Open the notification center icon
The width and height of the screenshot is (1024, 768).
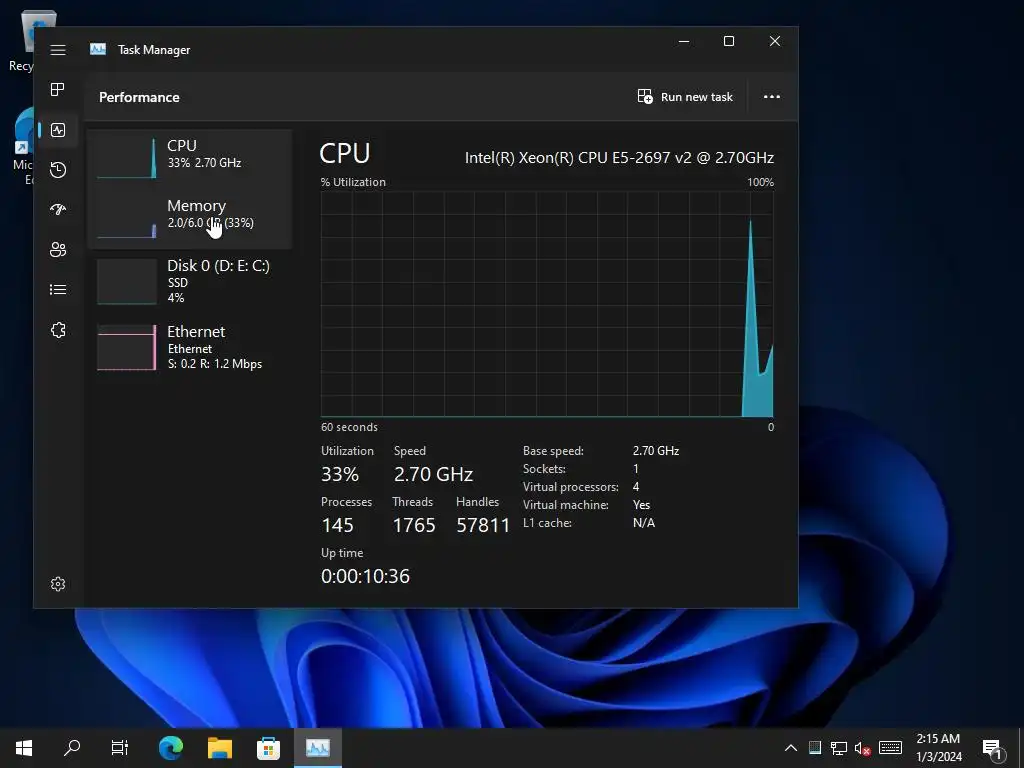point(992,749)
